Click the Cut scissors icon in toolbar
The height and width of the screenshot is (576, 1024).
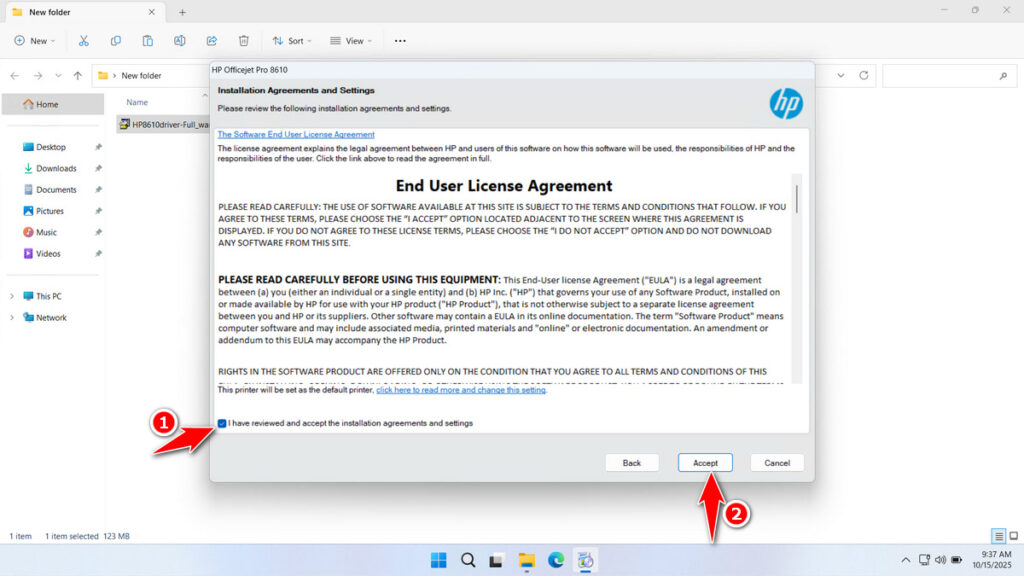coord(84,41)
